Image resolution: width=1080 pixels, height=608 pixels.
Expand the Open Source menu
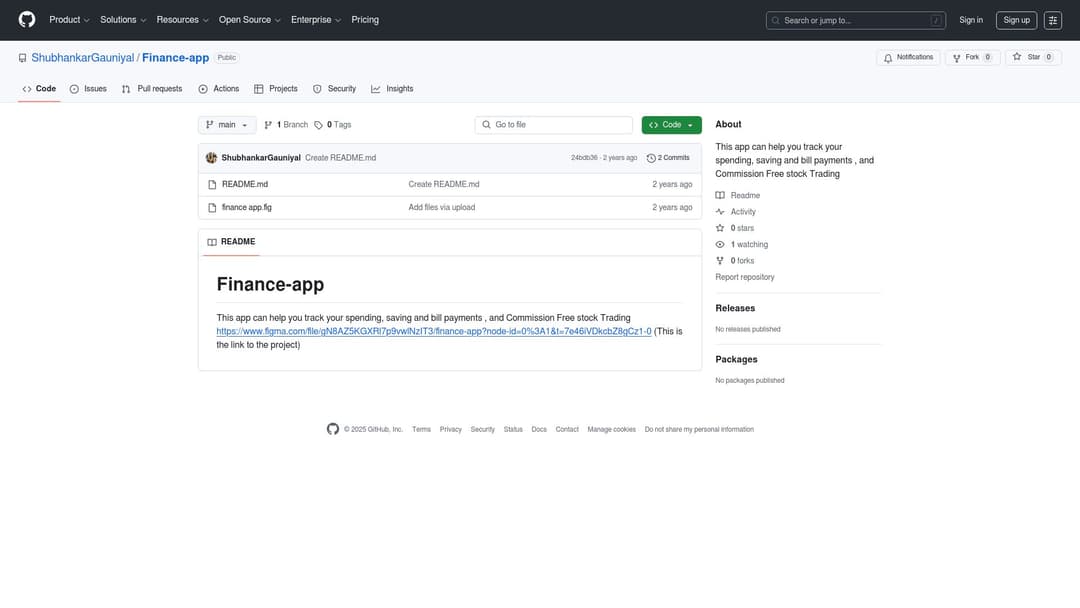coord(249,20)
